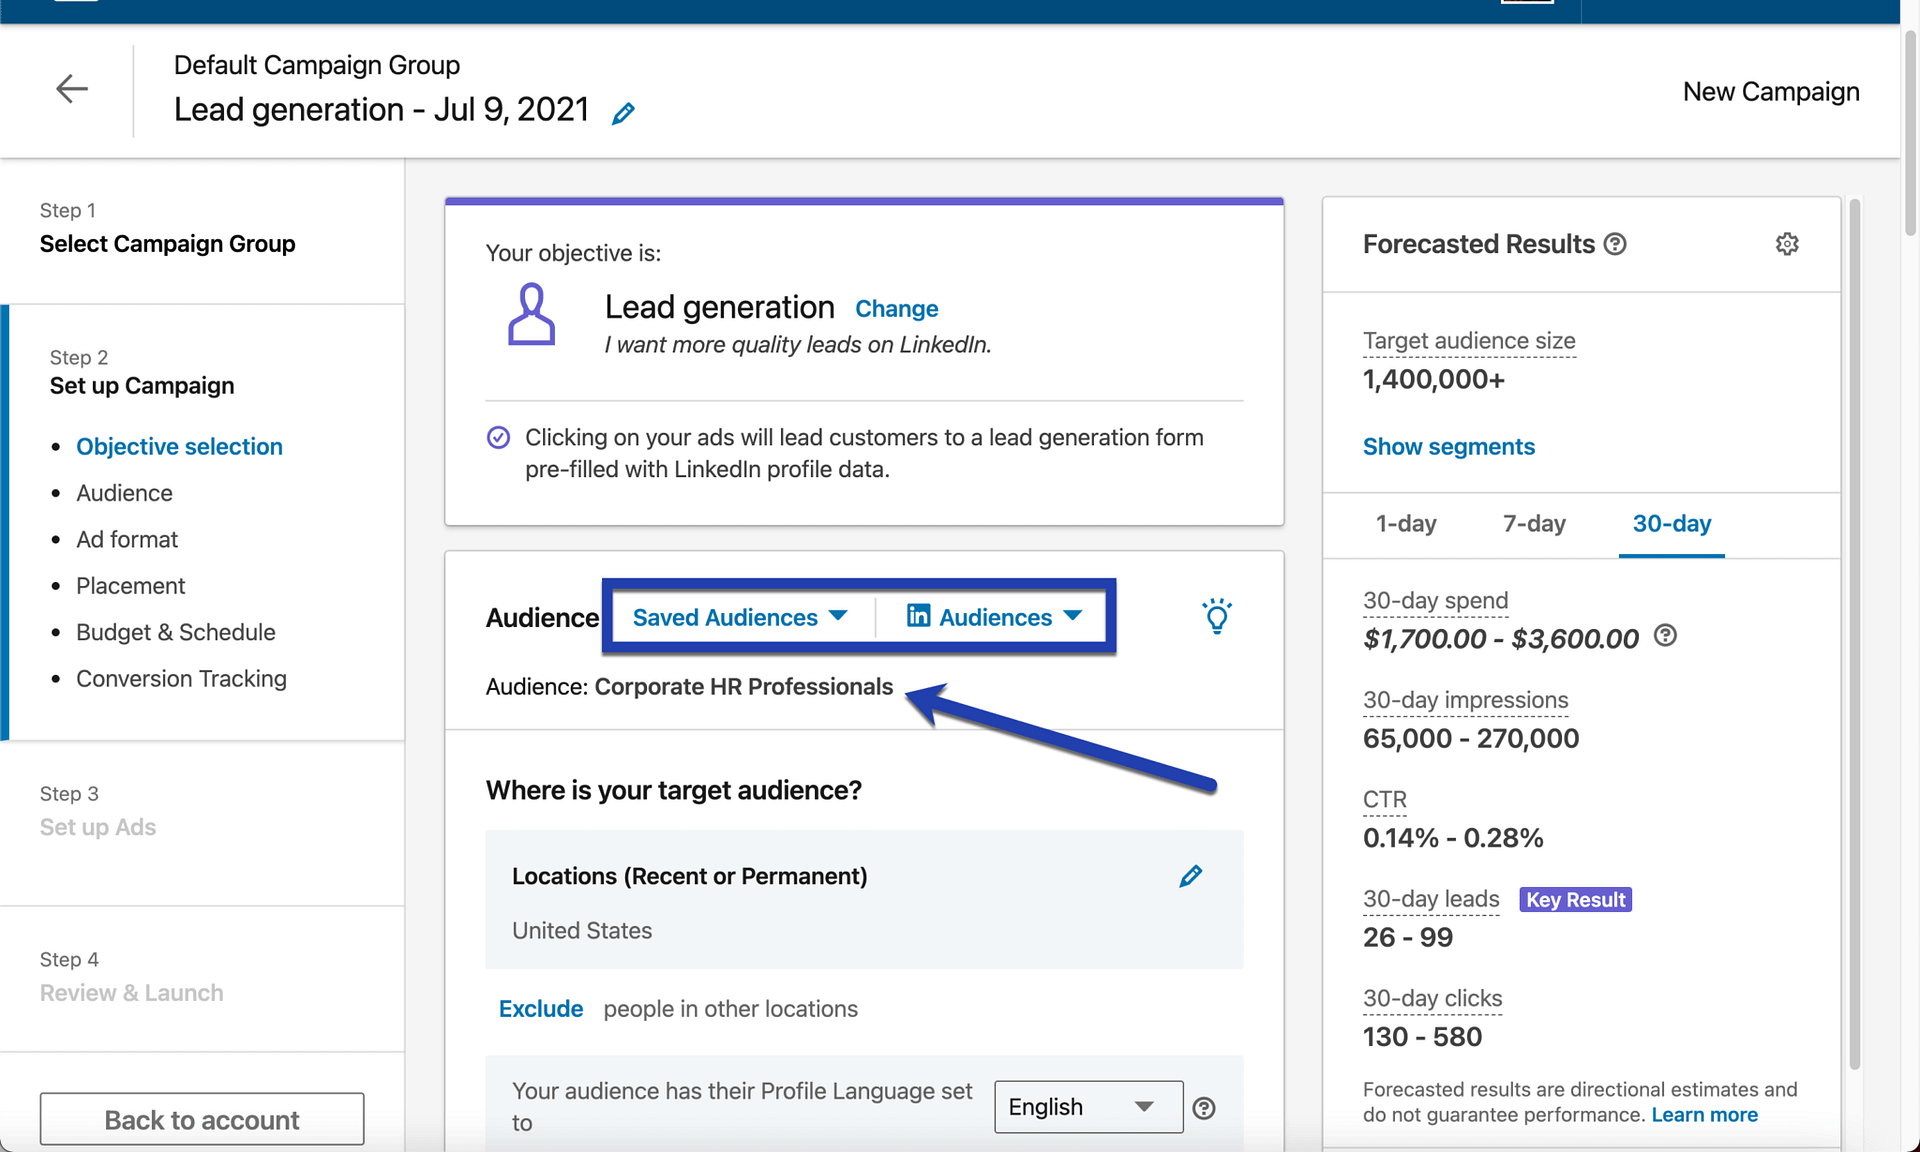The image size is (1920, 1152).
Task: Click the forecast panel scrollbar
Action: (1854, 635)
